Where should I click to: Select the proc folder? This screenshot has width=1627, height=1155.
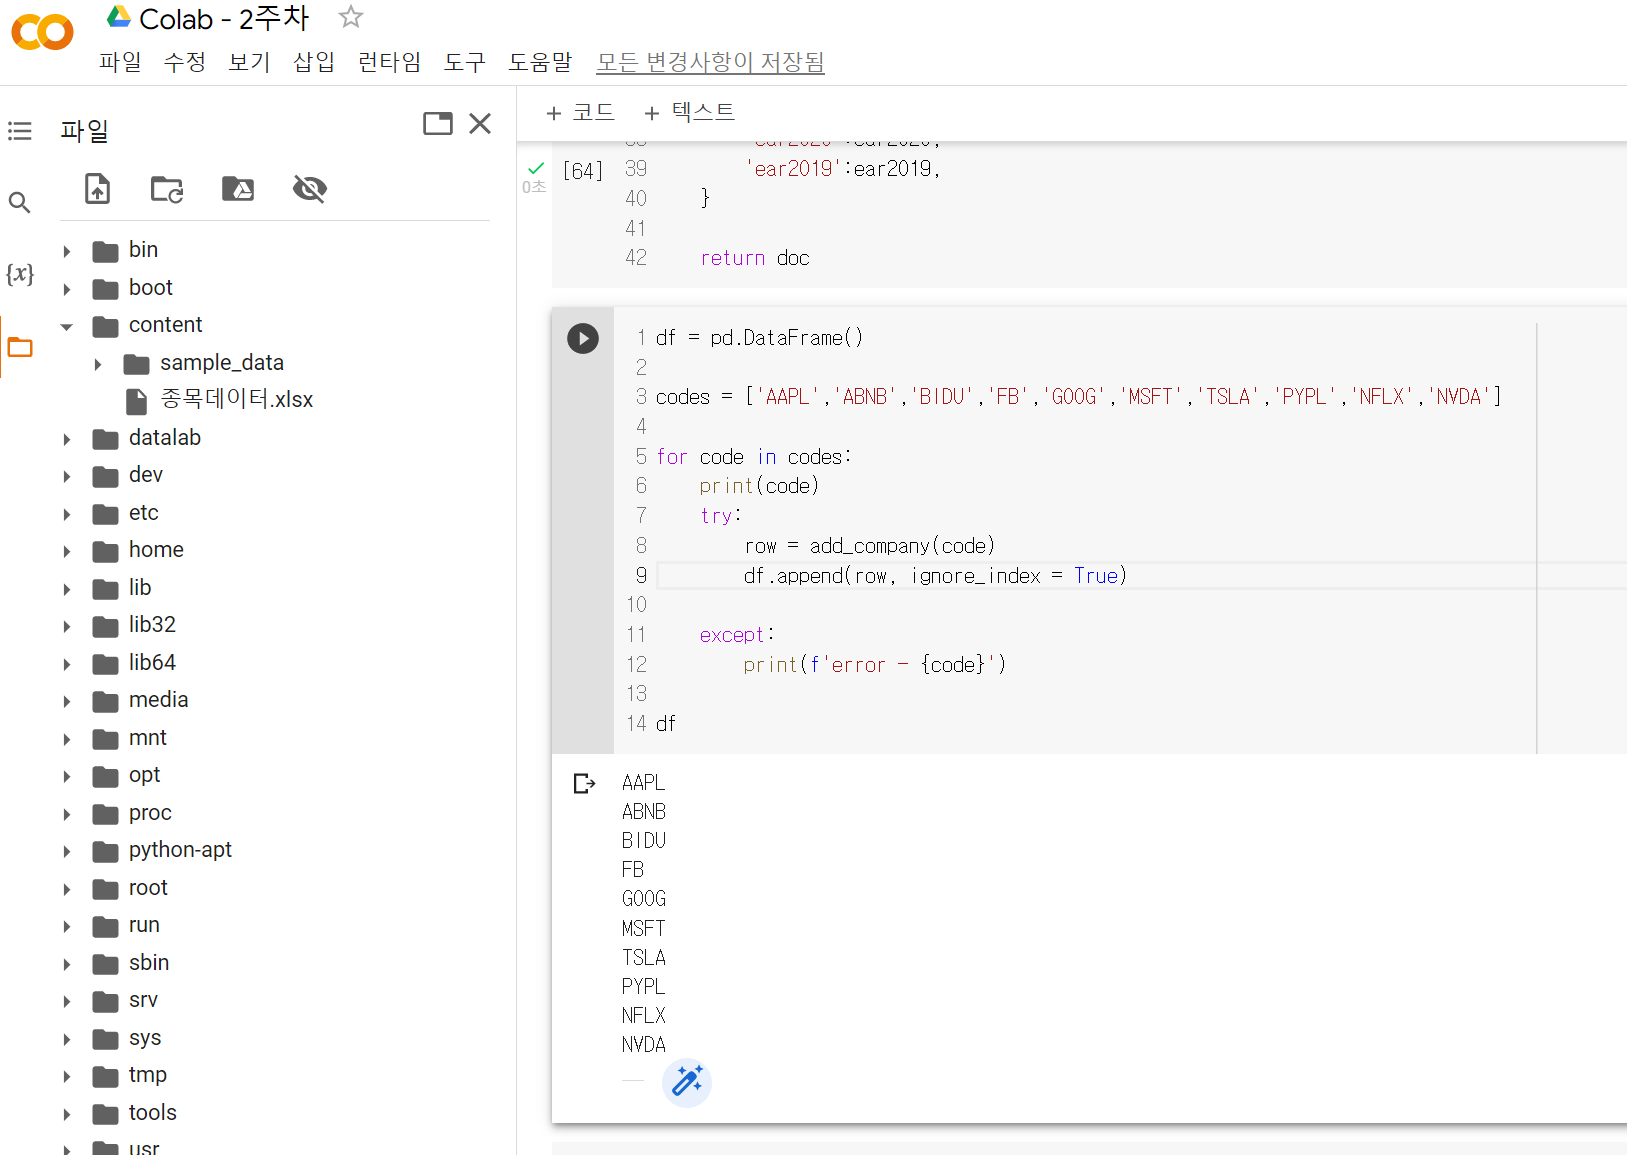coord(150,813)
